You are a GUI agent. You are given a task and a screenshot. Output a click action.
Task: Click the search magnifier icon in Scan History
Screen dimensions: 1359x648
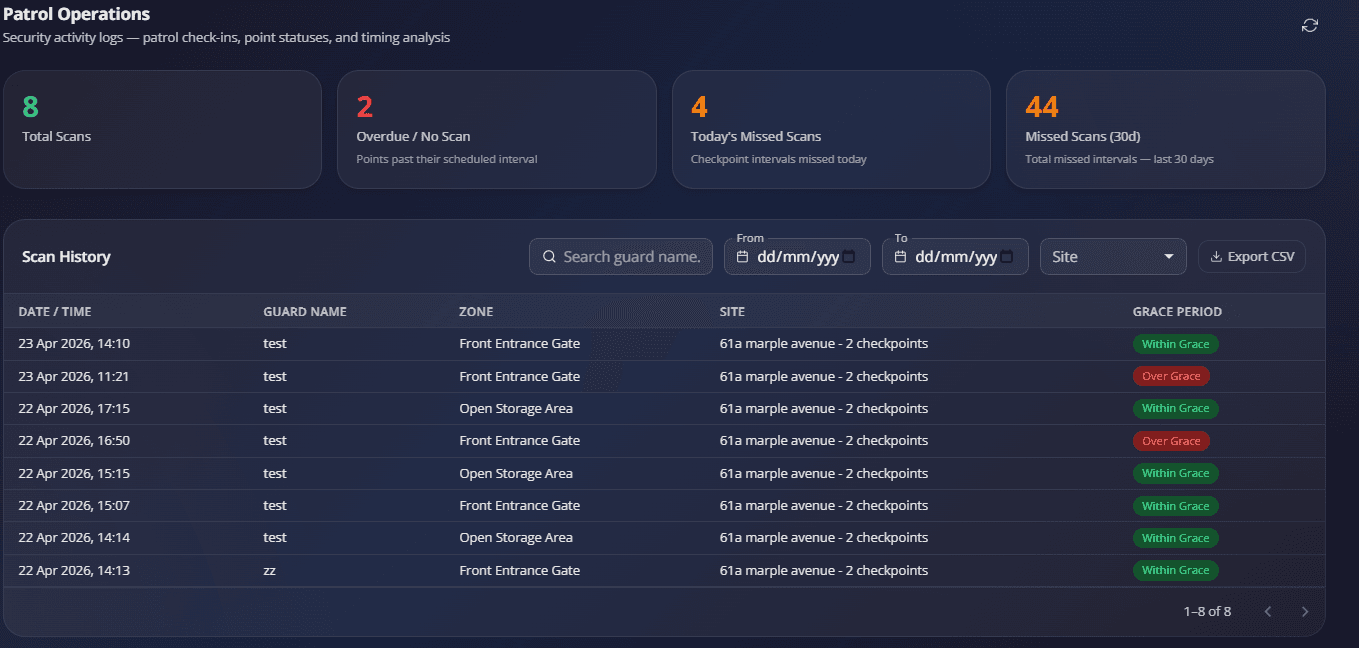tap(548, 256)
